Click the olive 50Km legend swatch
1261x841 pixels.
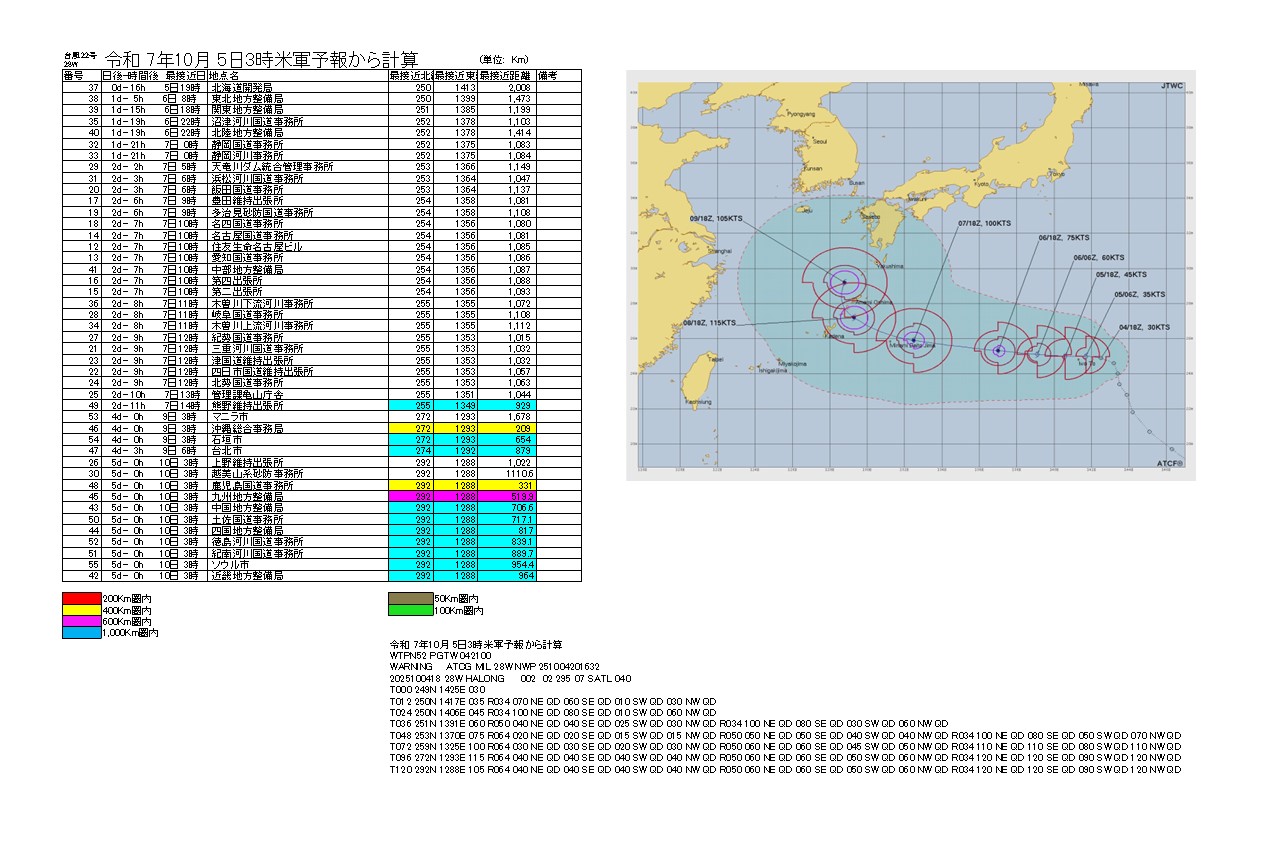click(x=408, y=598)
